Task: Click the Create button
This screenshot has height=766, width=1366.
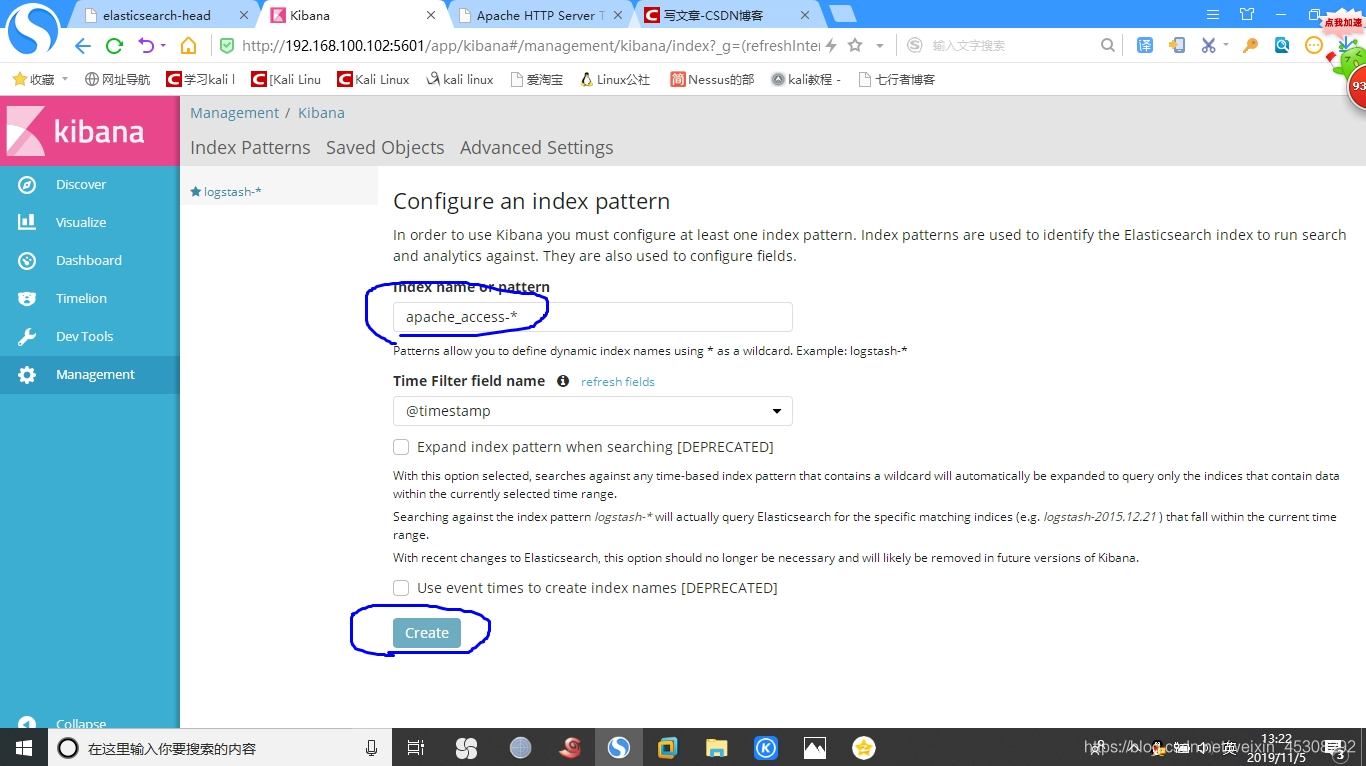Action: click(427, 633)
